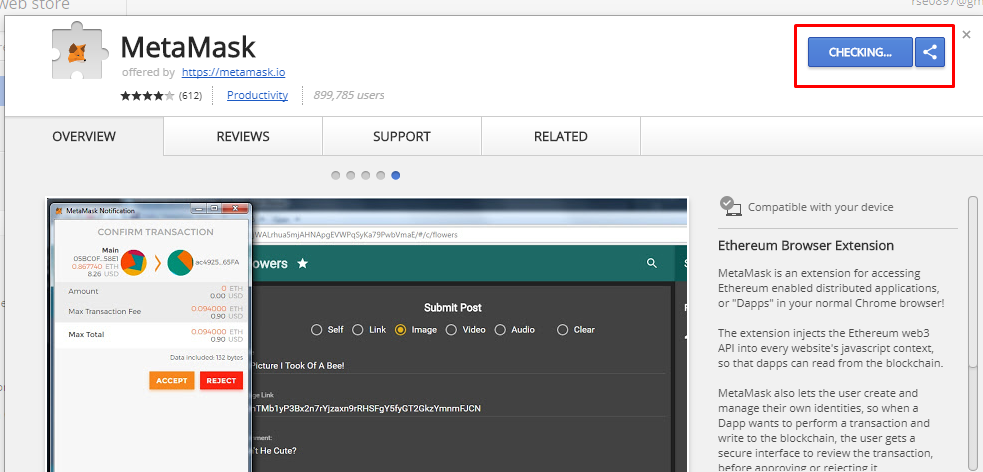Click the '899,785 users' text
Screen dimensions: 983x472
pos(348,95)
